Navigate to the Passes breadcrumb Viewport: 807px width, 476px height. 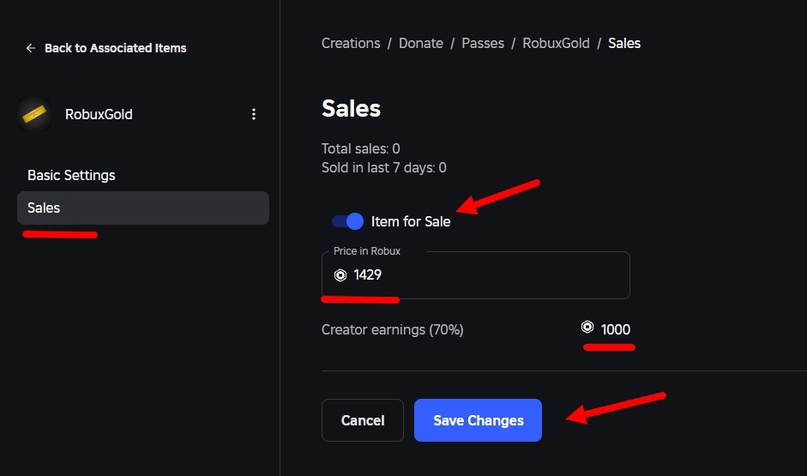click(x=482, y=43)
